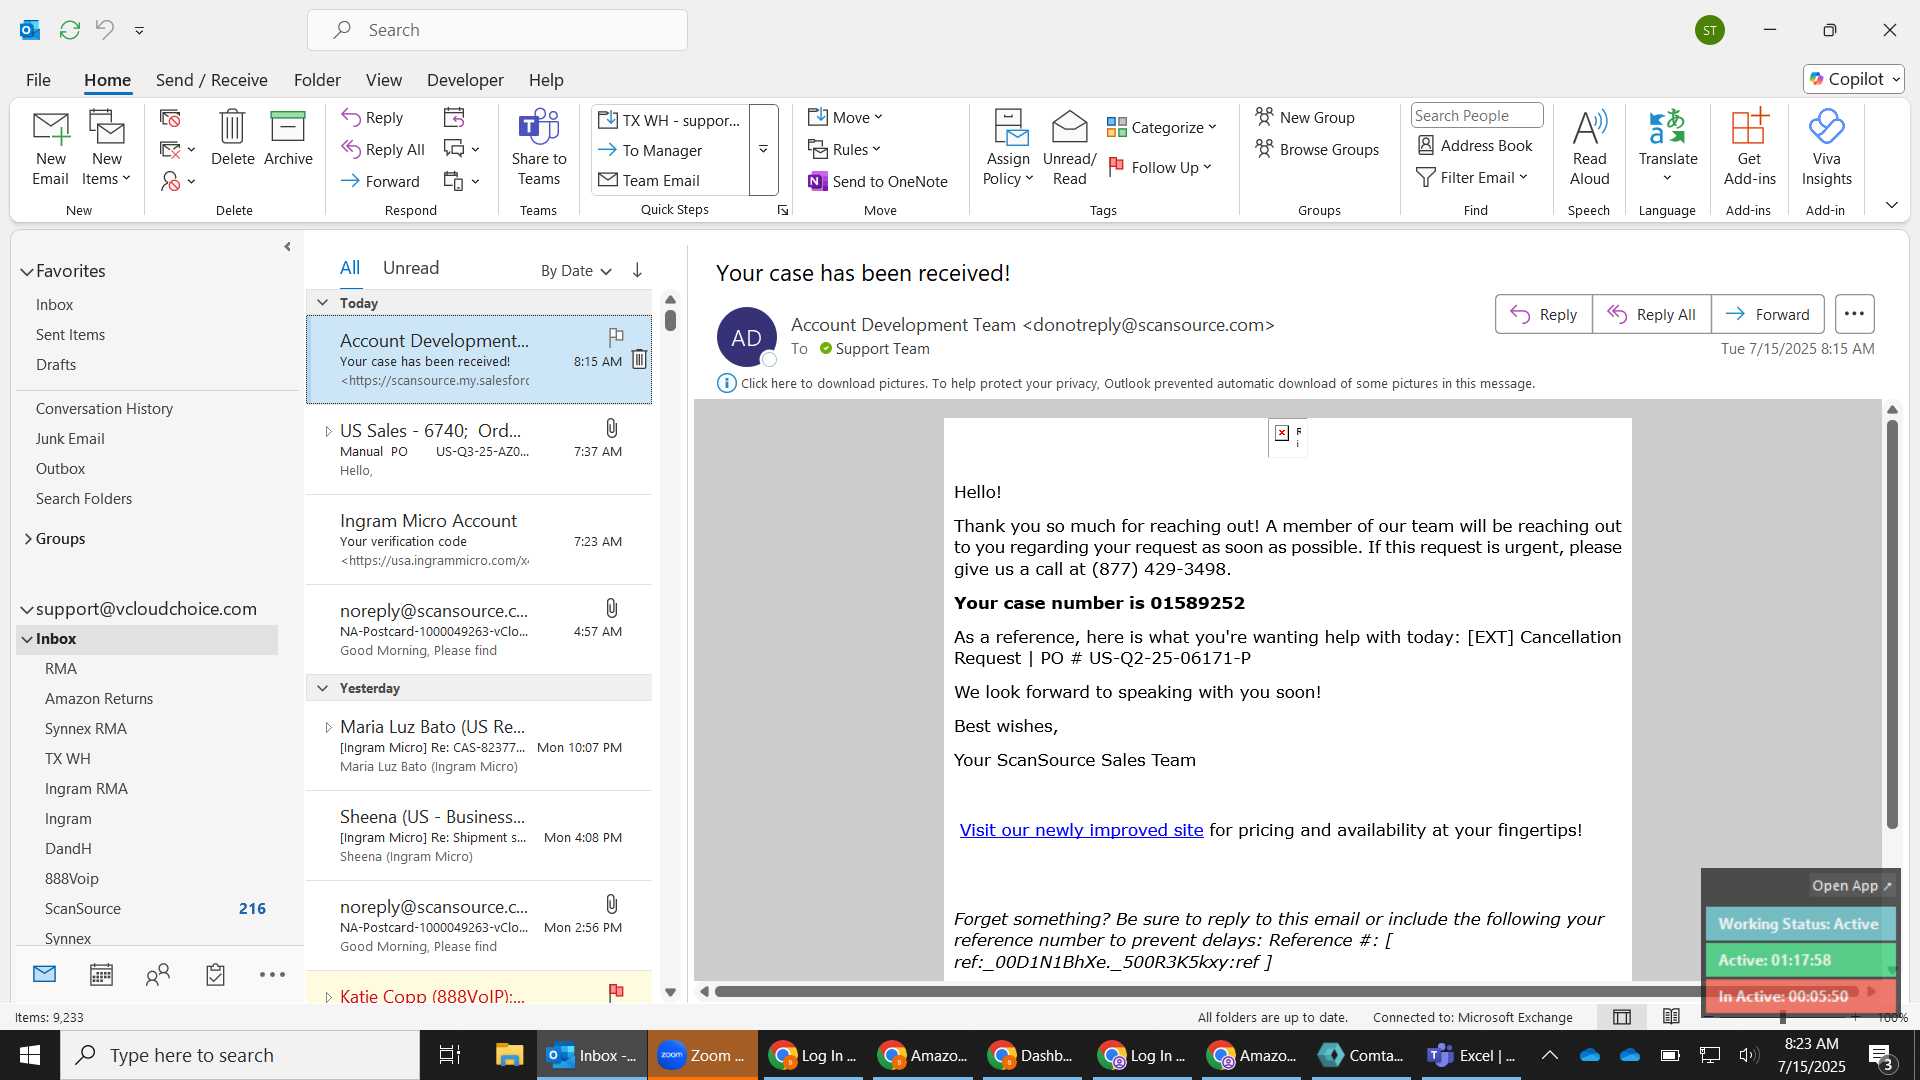Open Visit our newly improved site link
The height and width of the screenshot is (1080, 1920).
[x=1081, y=830]
